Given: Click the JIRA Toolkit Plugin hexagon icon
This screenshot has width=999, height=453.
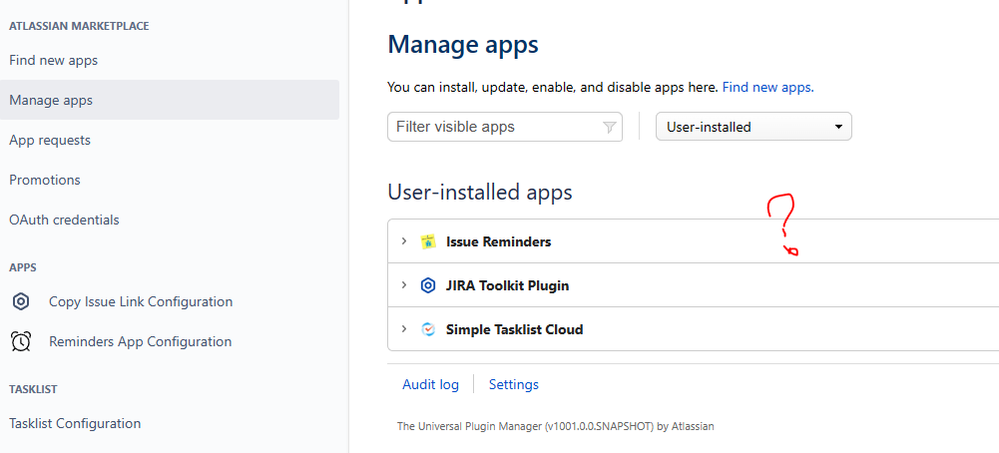Looking at the screenshot, I should pyautogui.click(x=428, y=285).
